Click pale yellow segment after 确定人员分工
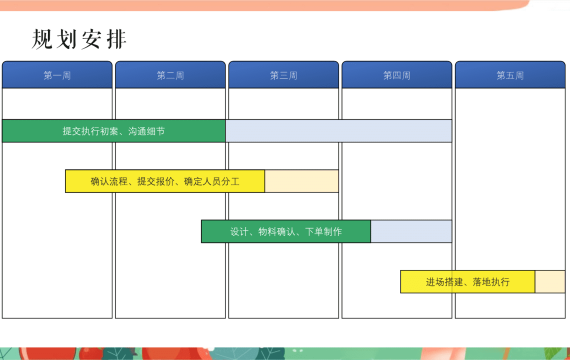570x360 pixels. click(x=301, y=181)
